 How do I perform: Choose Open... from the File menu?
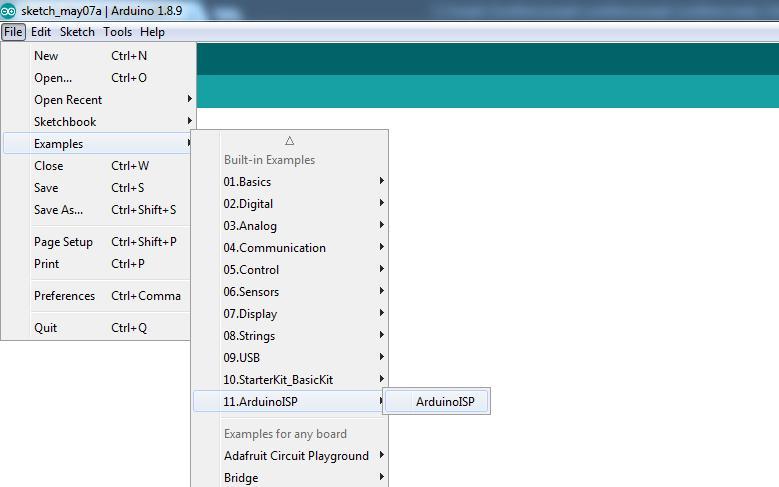pyautogui.click(x=97, y=78)
